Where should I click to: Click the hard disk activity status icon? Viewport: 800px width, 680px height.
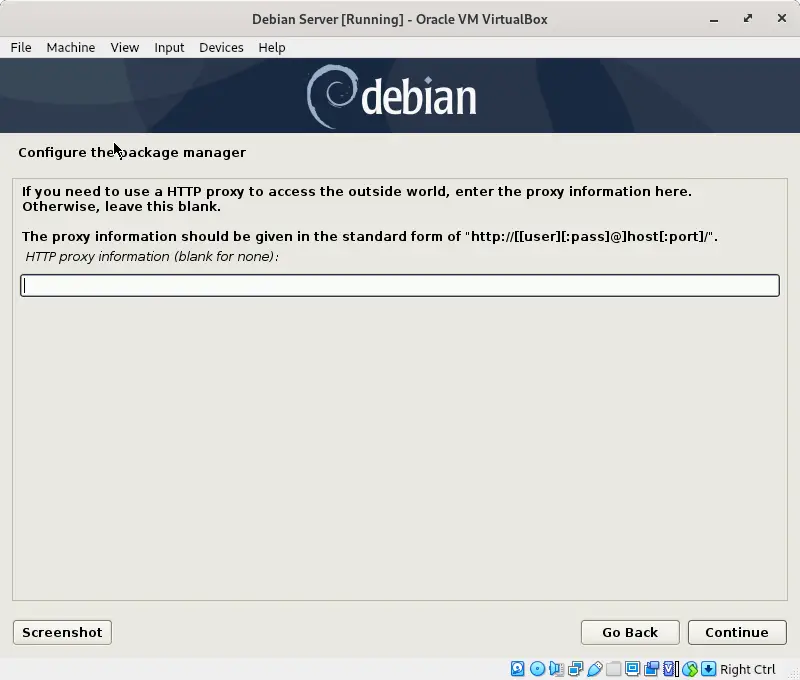pos(517,668)
